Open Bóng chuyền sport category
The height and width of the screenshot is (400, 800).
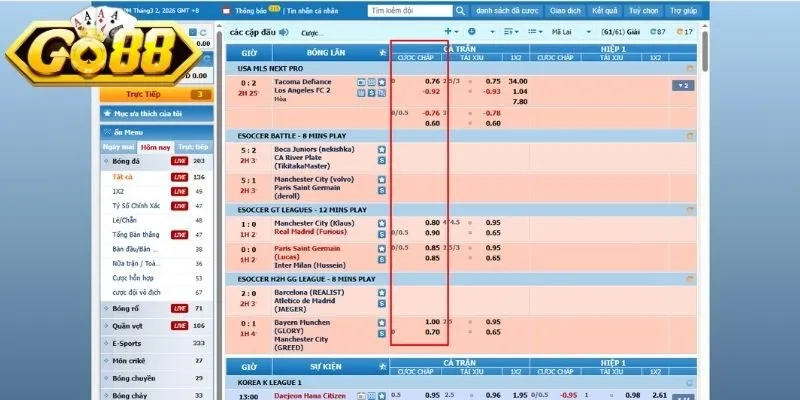[157, 378]
